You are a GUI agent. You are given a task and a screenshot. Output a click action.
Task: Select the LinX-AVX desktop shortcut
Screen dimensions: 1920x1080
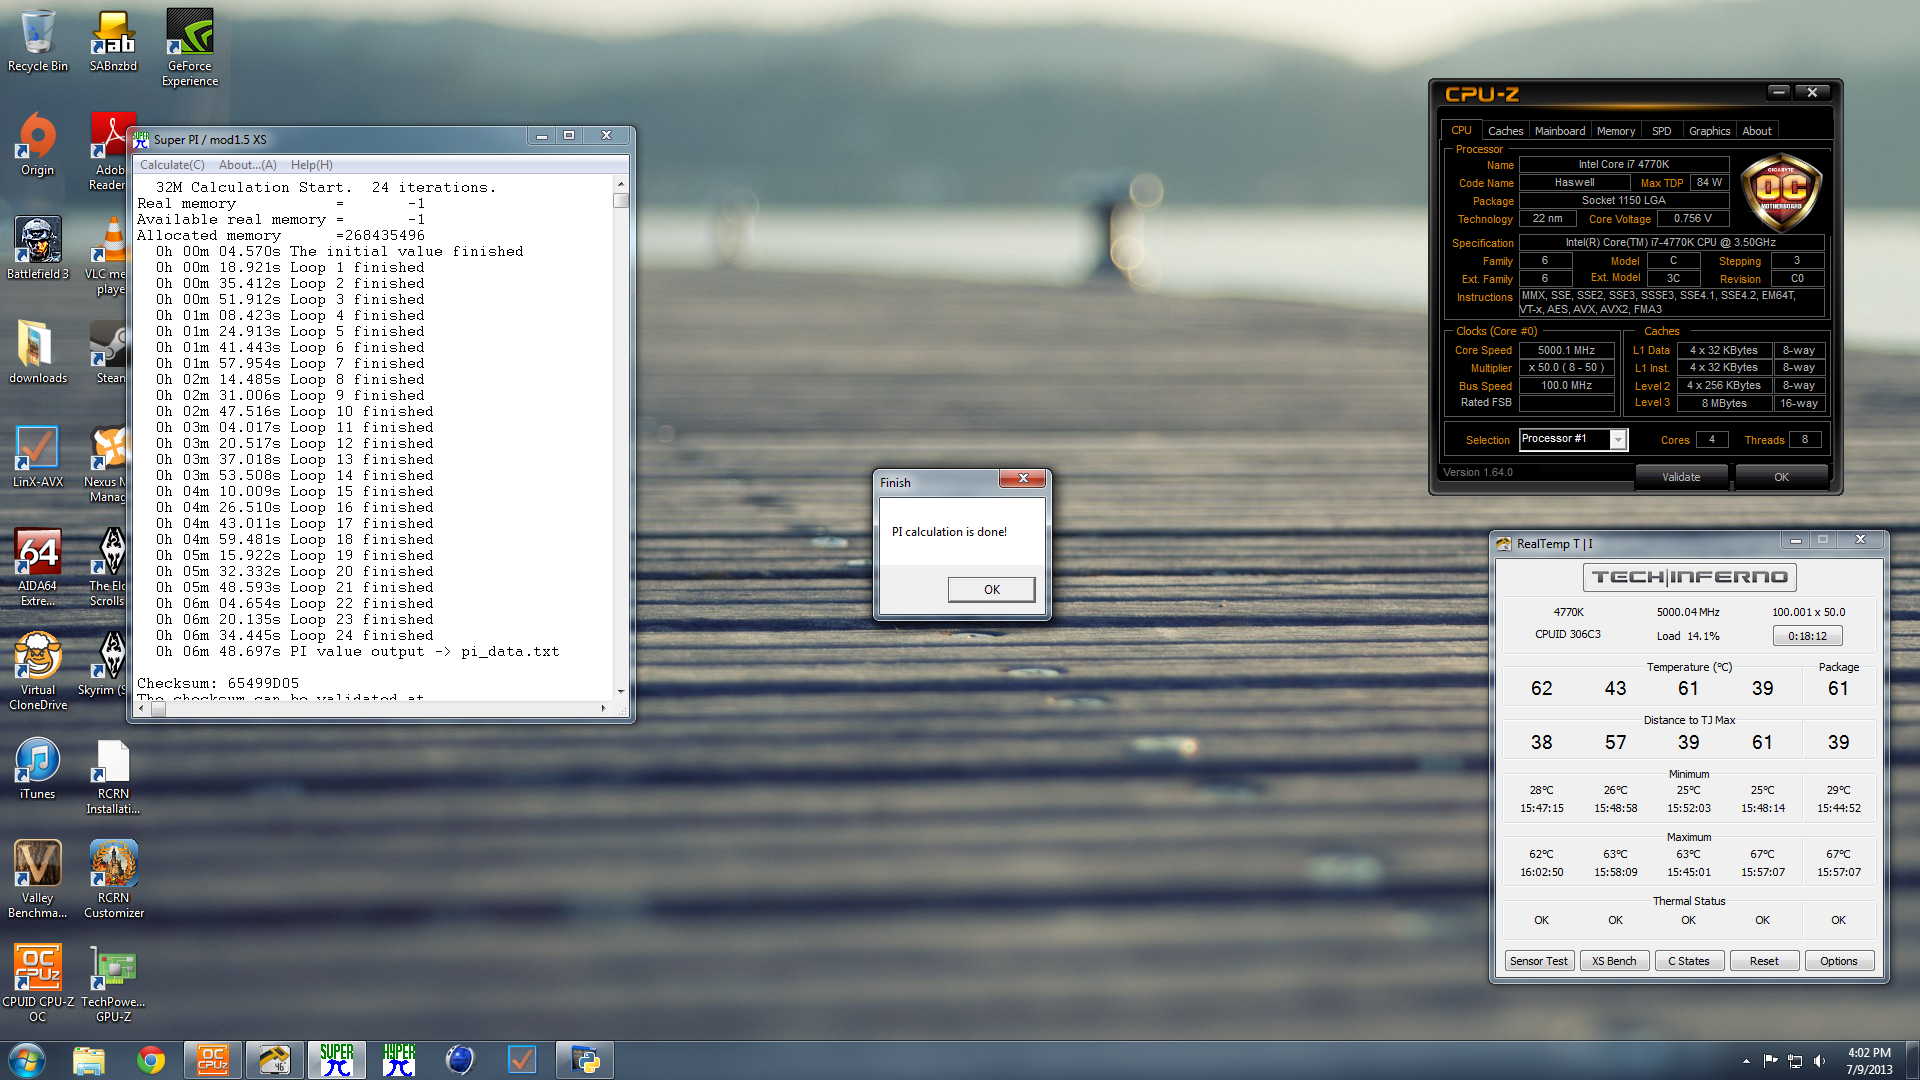tap(38, 457)
